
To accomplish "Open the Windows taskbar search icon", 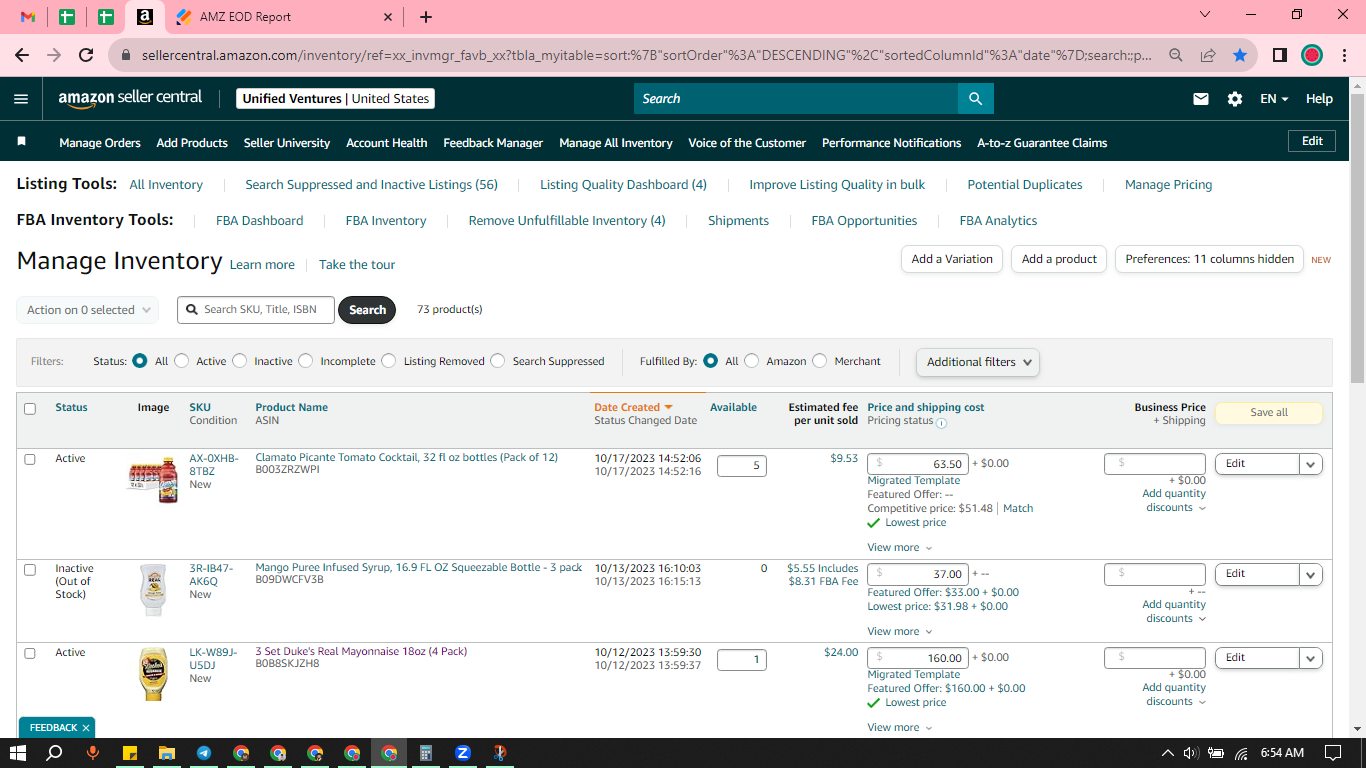I will point(55,753).
